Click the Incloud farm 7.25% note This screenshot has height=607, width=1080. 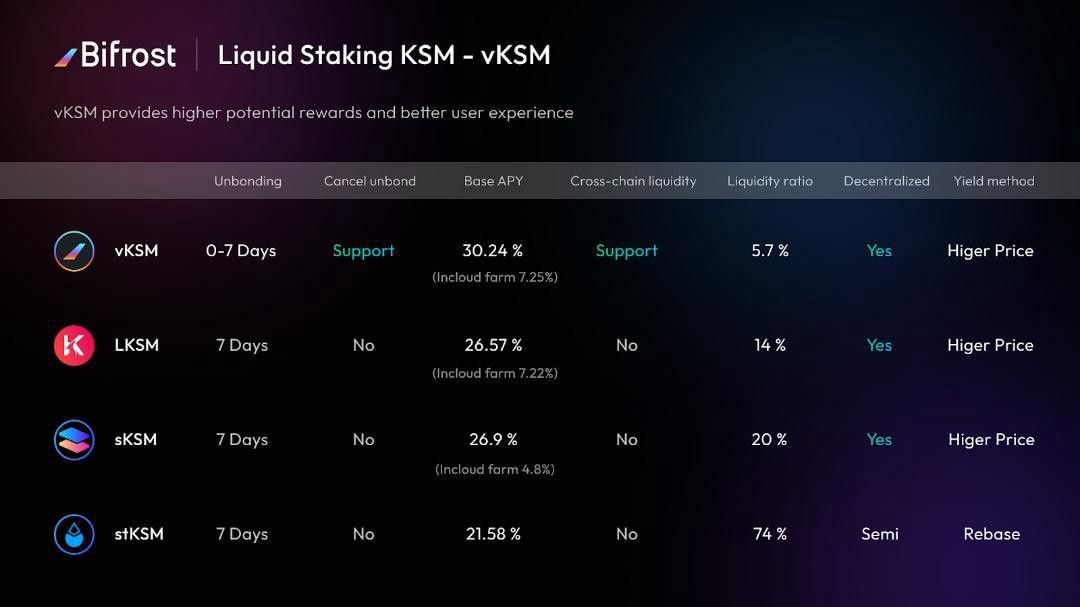(495, 277)
